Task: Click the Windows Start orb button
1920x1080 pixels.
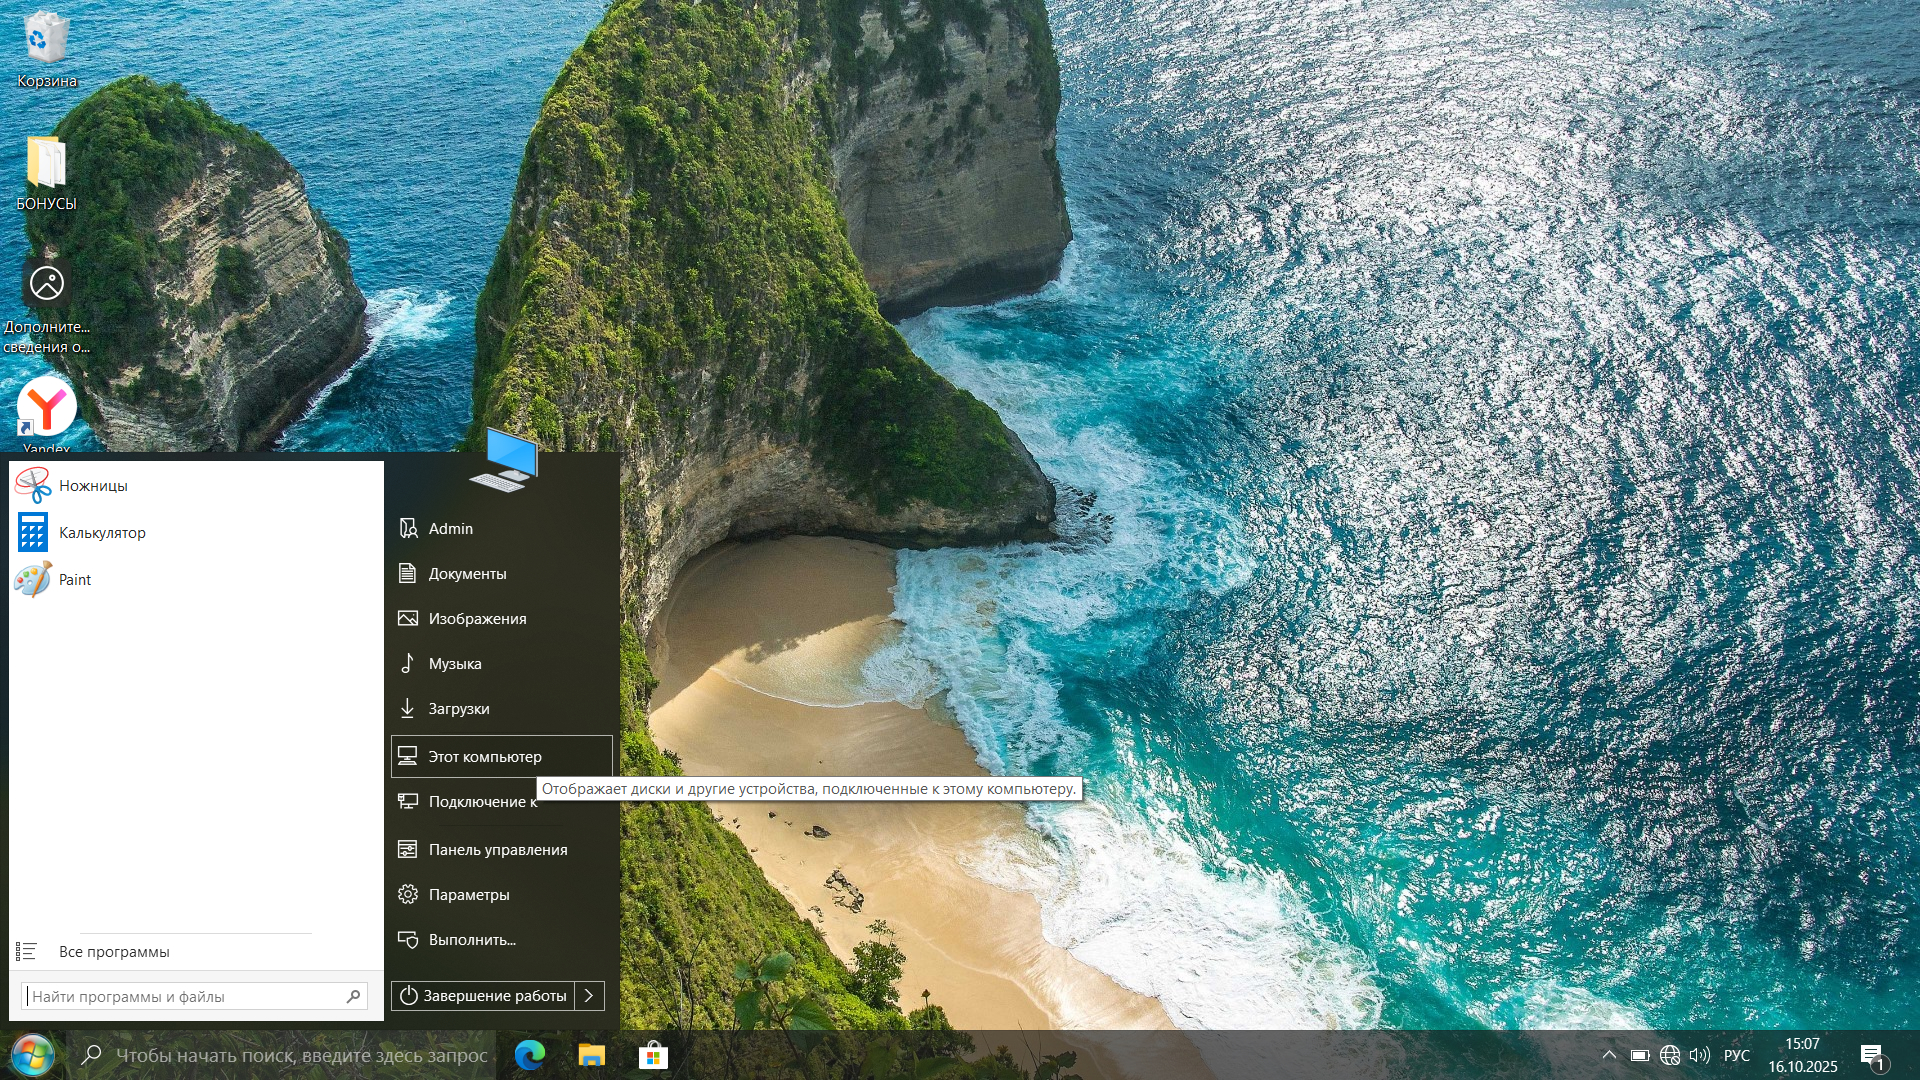Action: point(32,1055)
